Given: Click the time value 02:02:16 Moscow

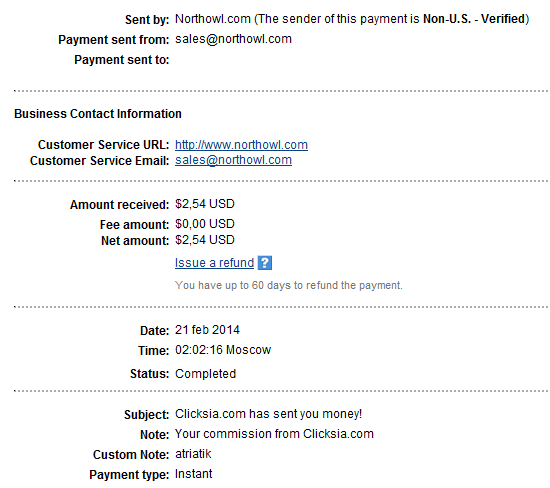Looking at the screenshot, I should click(x=223, y=350).
